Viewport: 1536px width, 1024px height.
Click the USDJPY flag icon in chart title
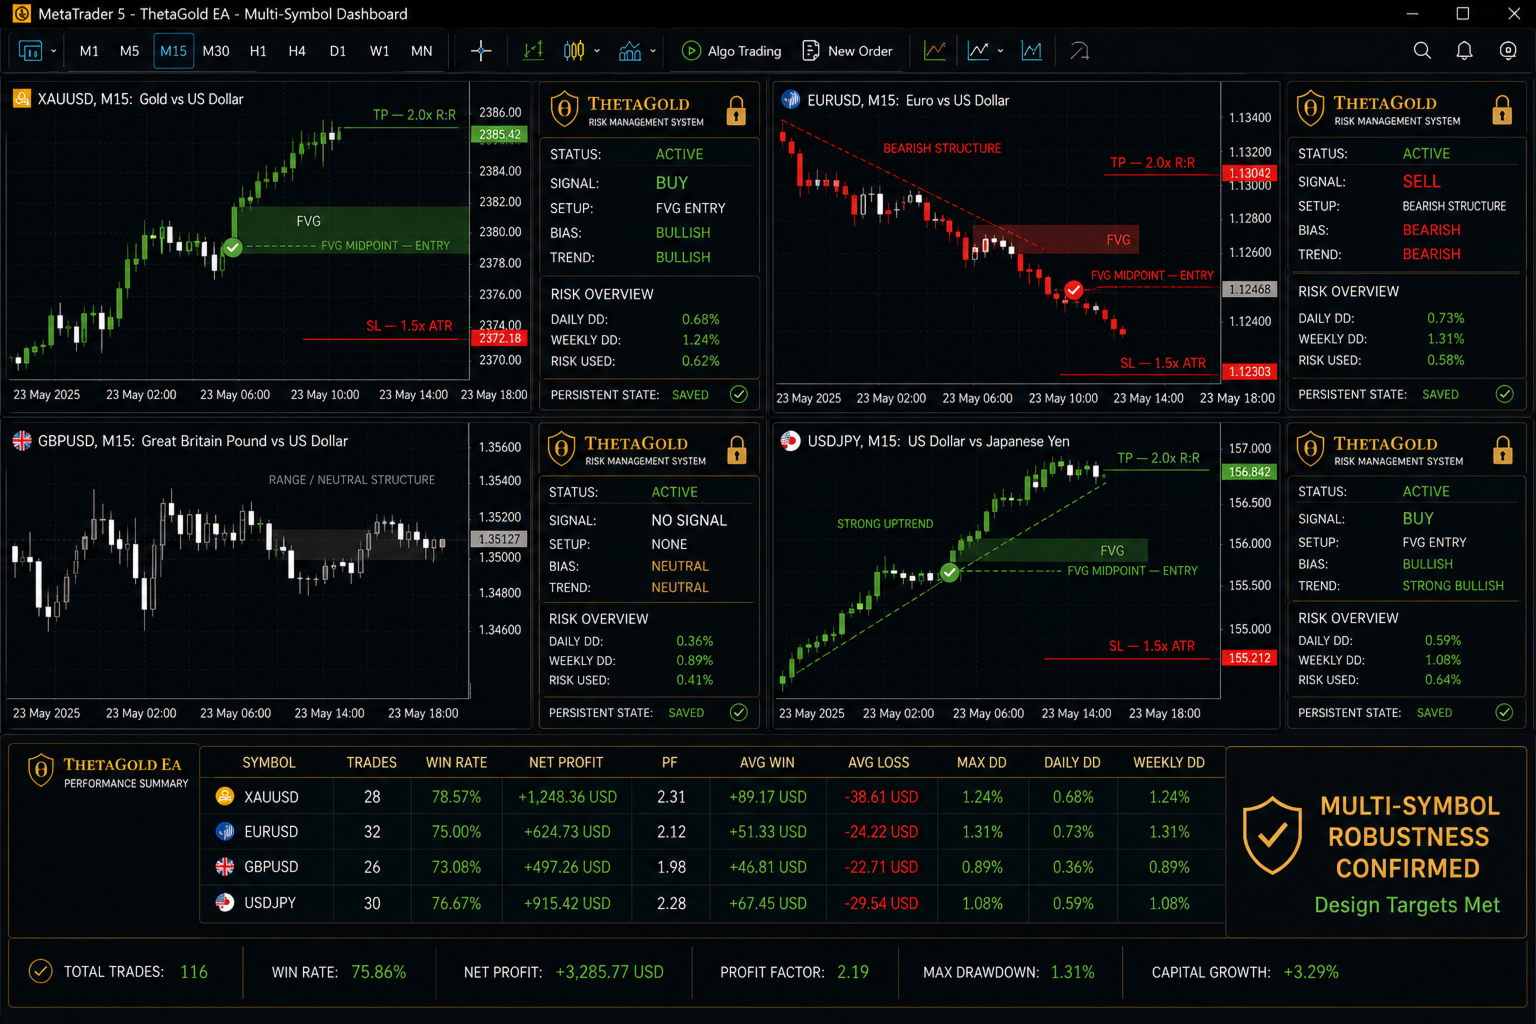click(791, 441)
